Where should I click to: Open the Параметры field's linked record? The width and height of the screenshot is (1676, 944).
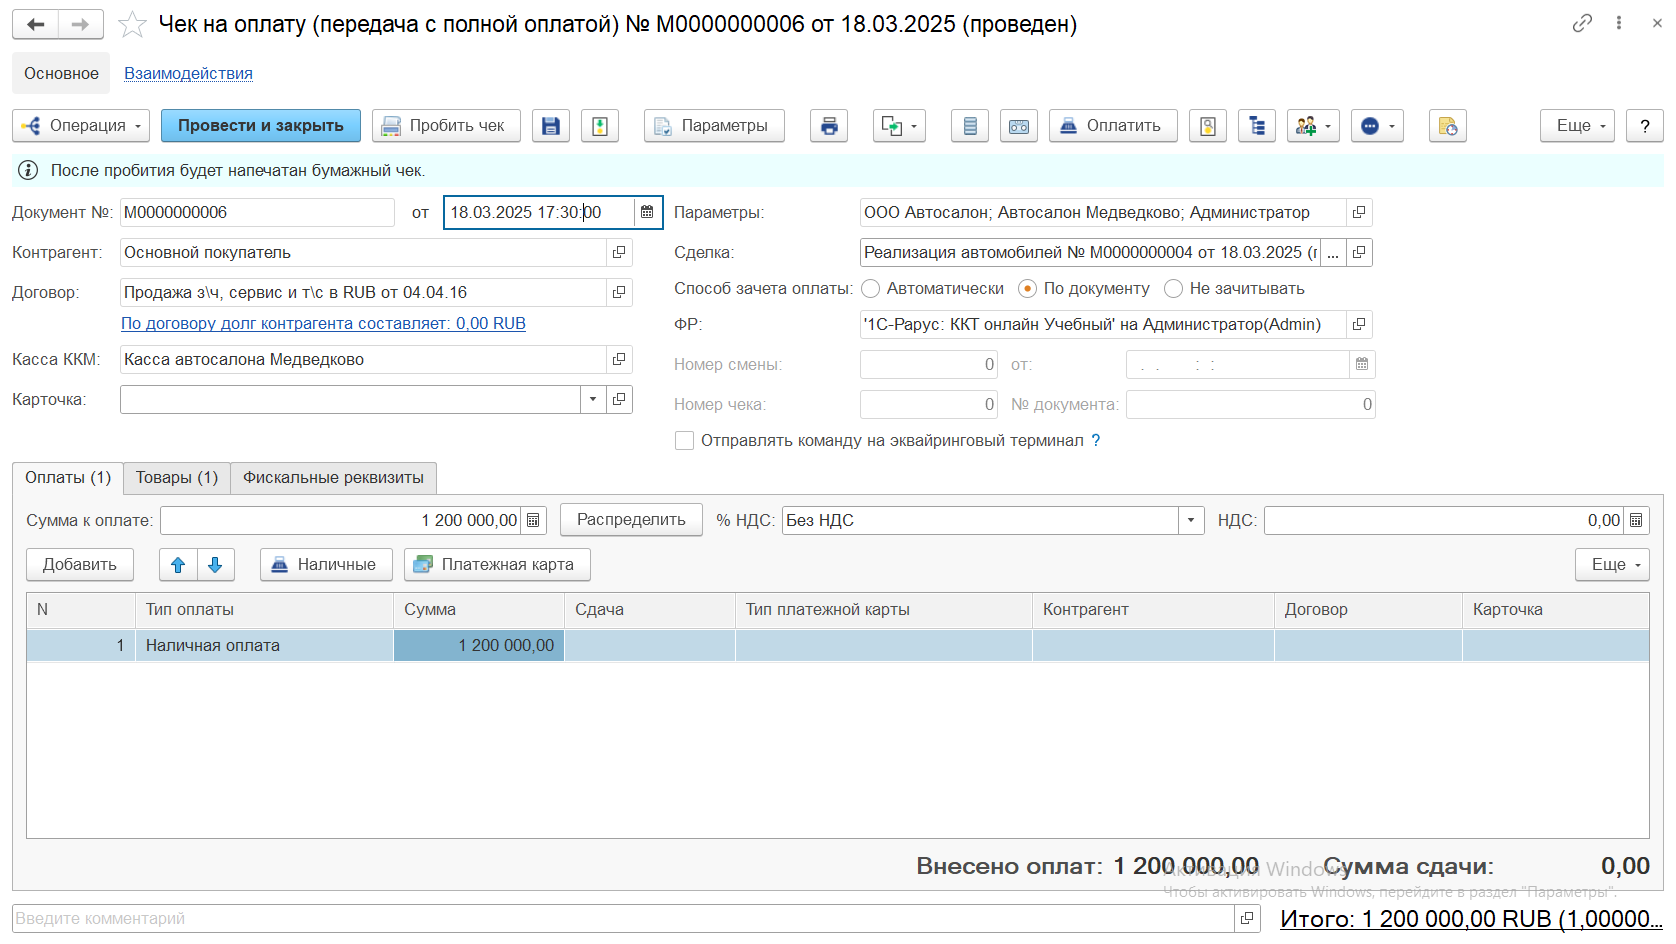tap(1359, 213)
